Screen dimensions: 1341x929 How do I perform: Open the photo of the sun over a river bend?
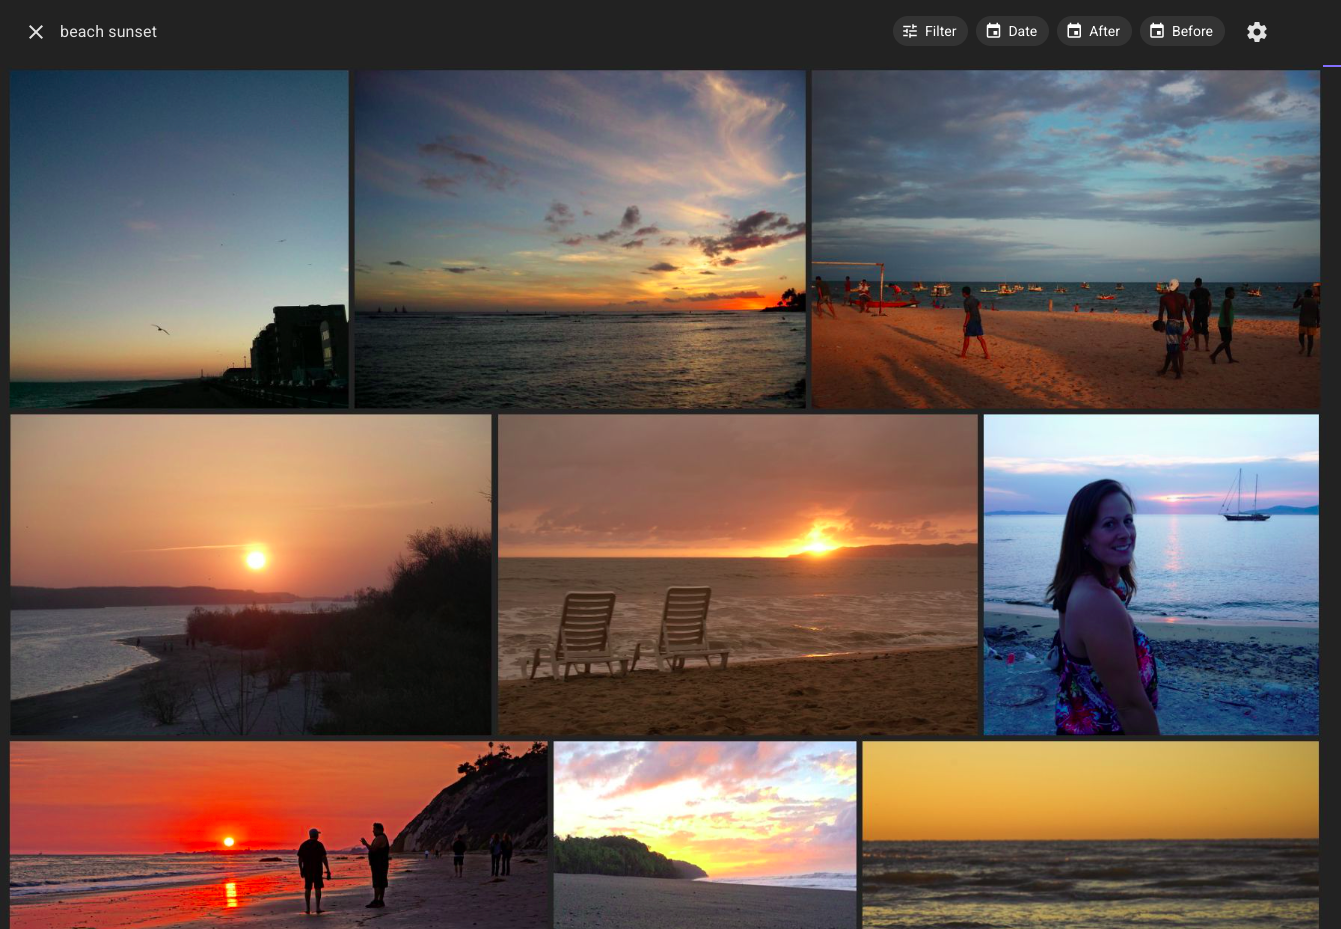pos(251,575)
